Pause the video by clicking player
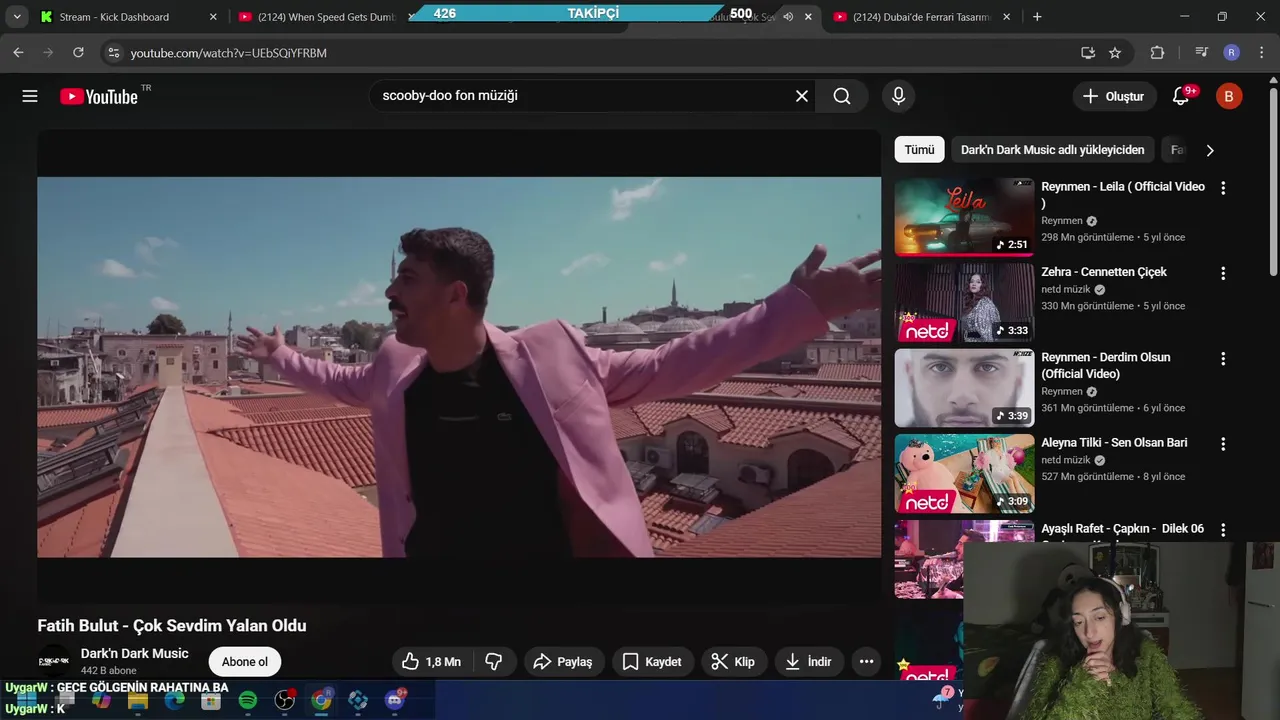 [459, 367]
